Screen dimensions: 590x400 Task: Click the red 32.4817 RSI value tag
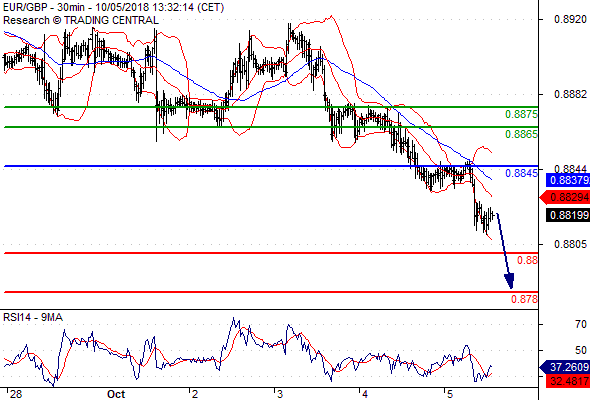tap(568, 381)
